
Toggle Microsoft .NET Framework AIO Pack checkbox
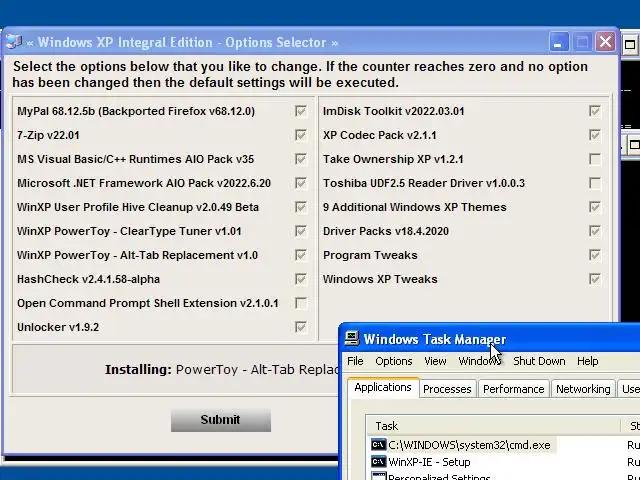(301, 183)
